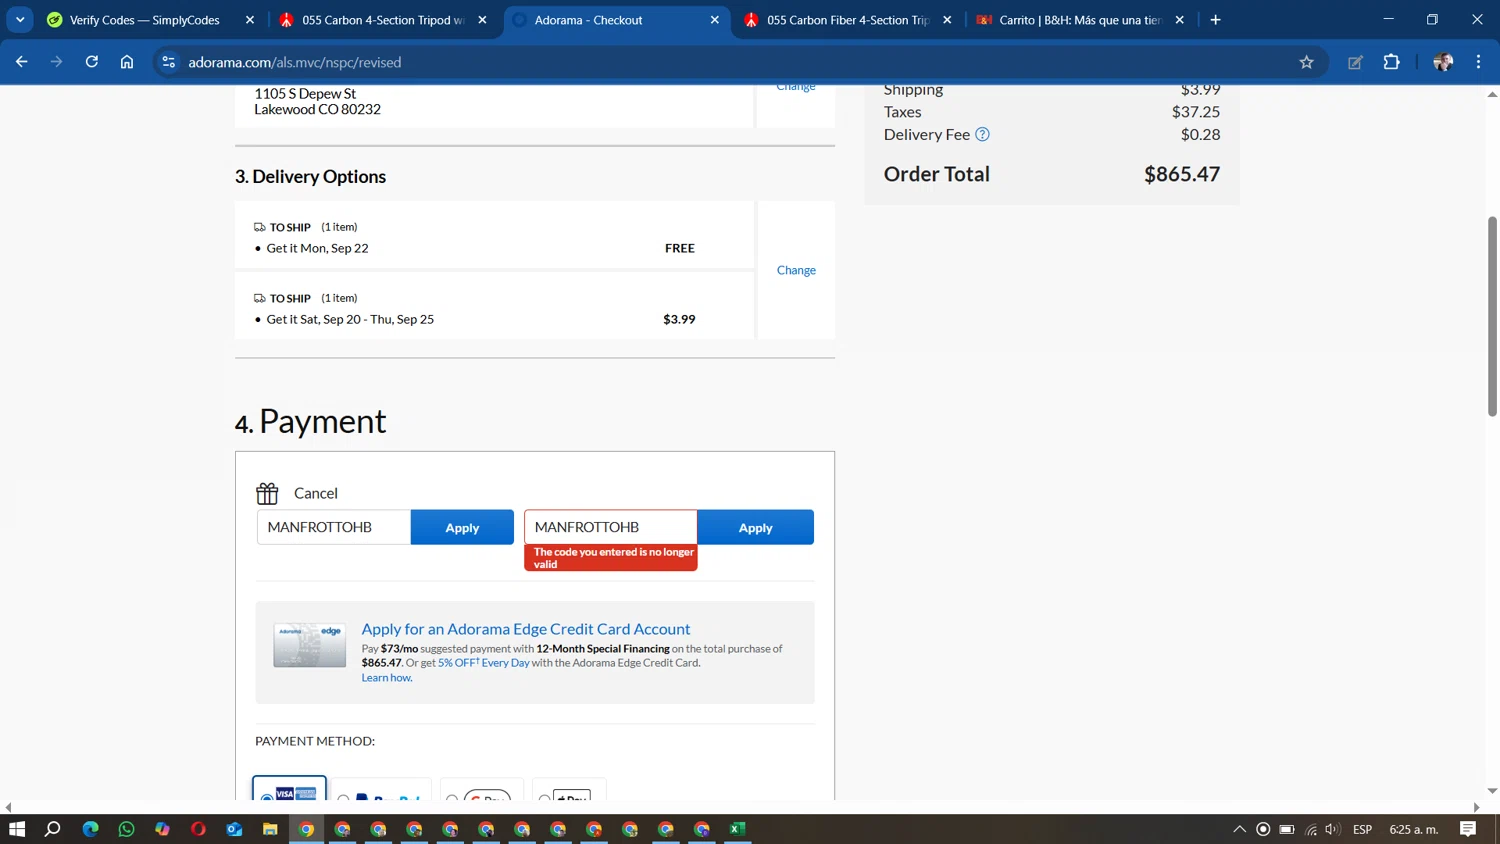Click the right MANFROTTOHB input with error
Viewport: 1500px width, 844px height.
(611, 527)
